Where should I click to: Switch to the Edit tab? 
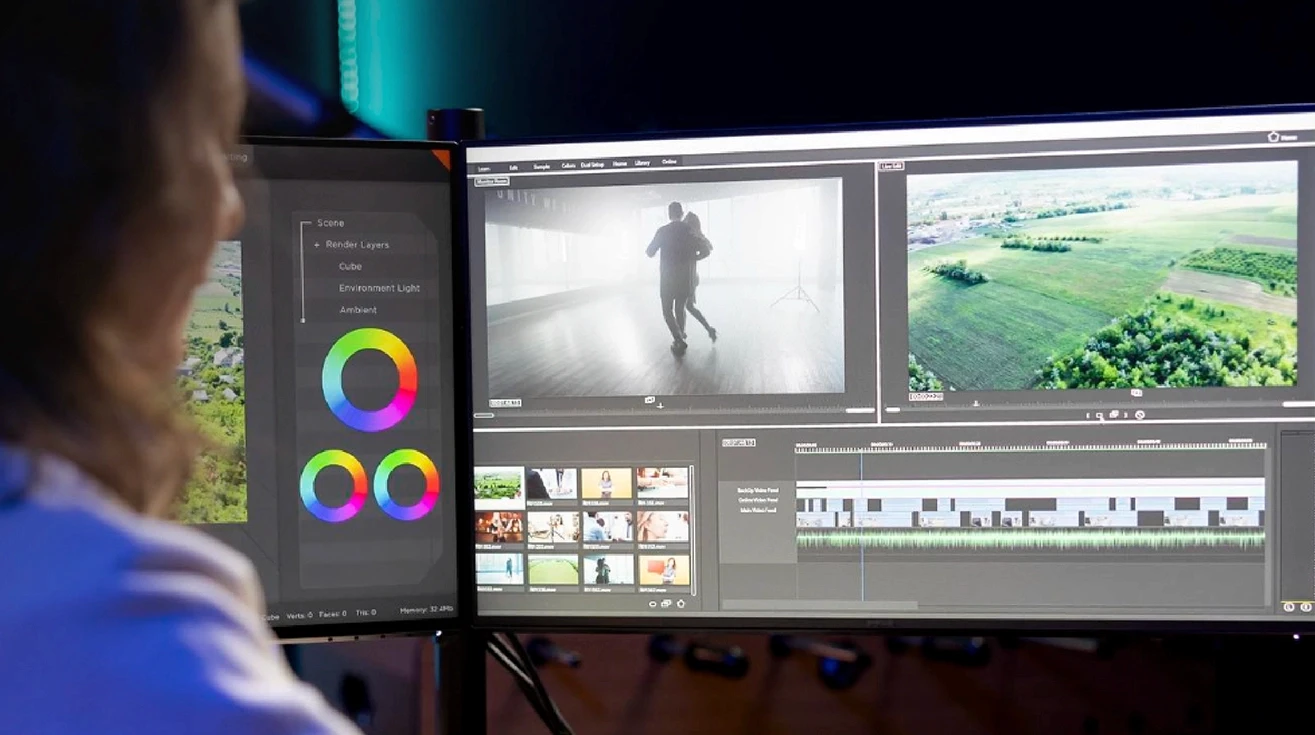513,167
